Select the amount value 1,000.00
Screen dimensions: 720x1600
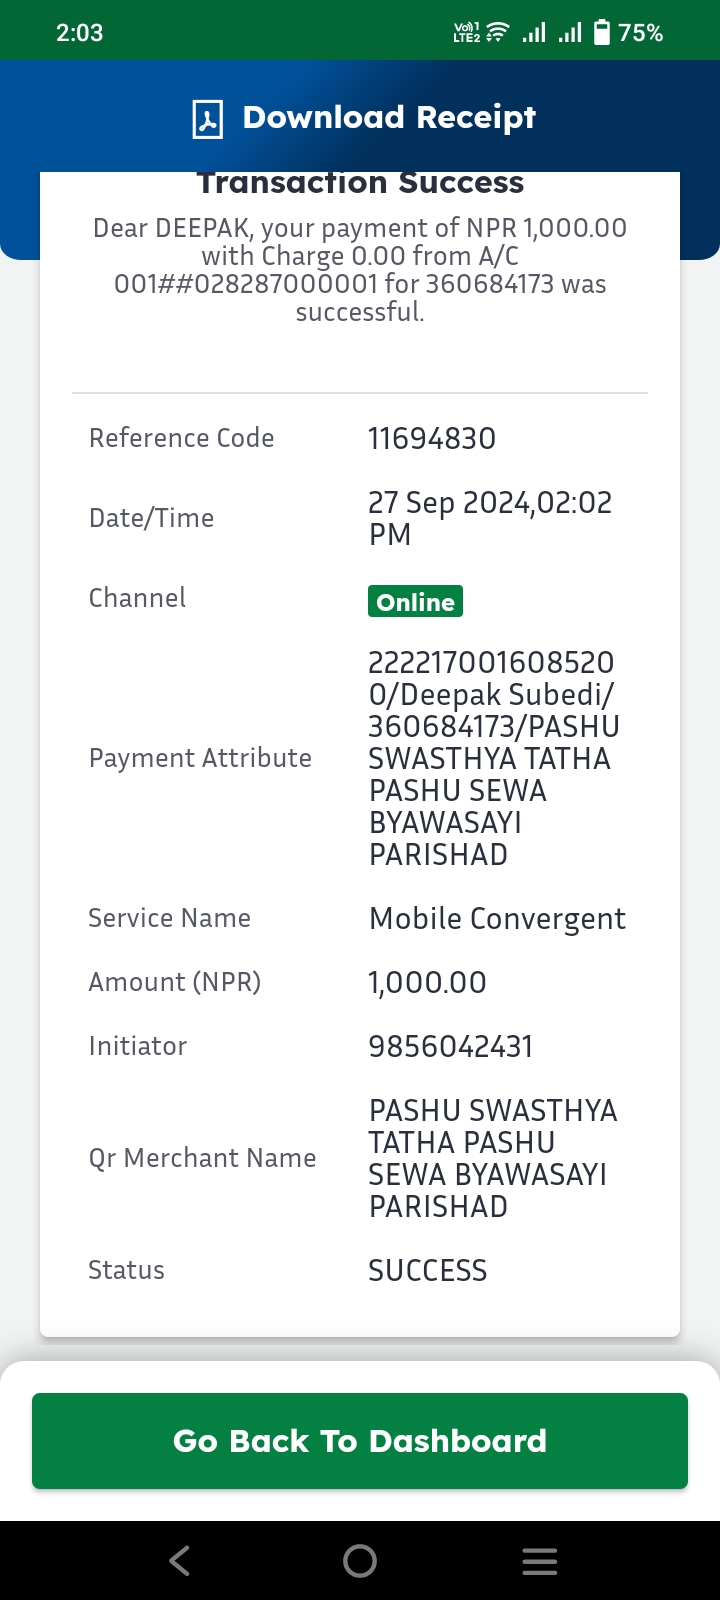click(x=427, y=982)
